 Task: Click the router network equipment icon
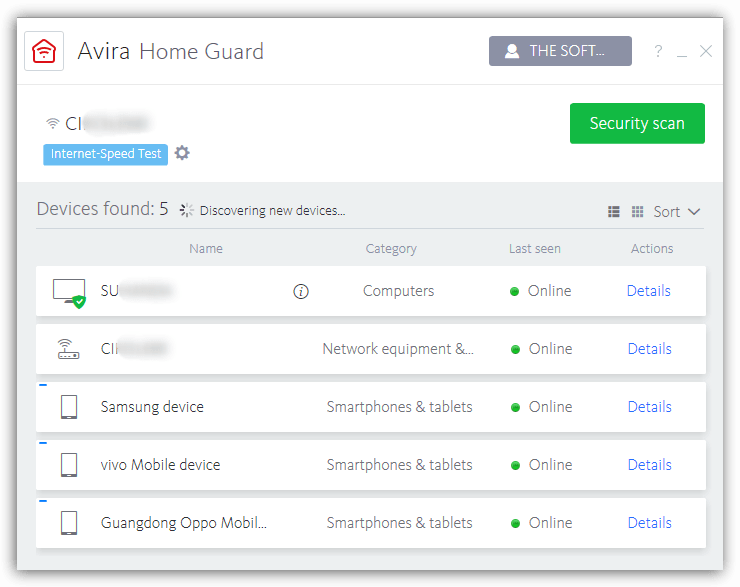68,349
